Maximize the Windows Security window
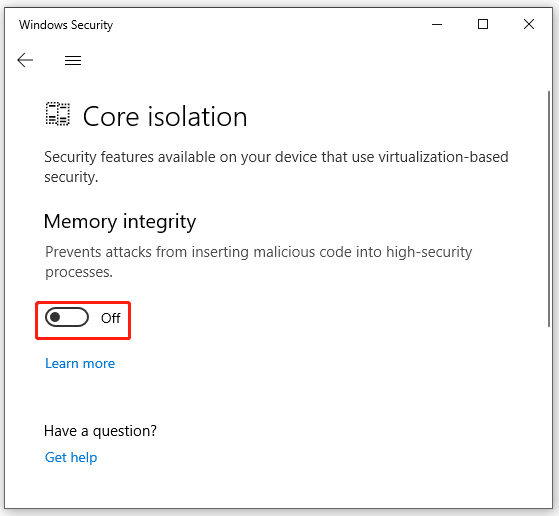 [483, 24]
